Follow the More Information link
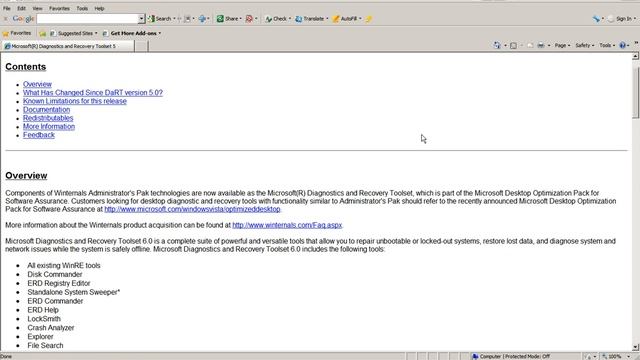The height and width of the screenshot is (360, 640). click(x=49, y=127)
